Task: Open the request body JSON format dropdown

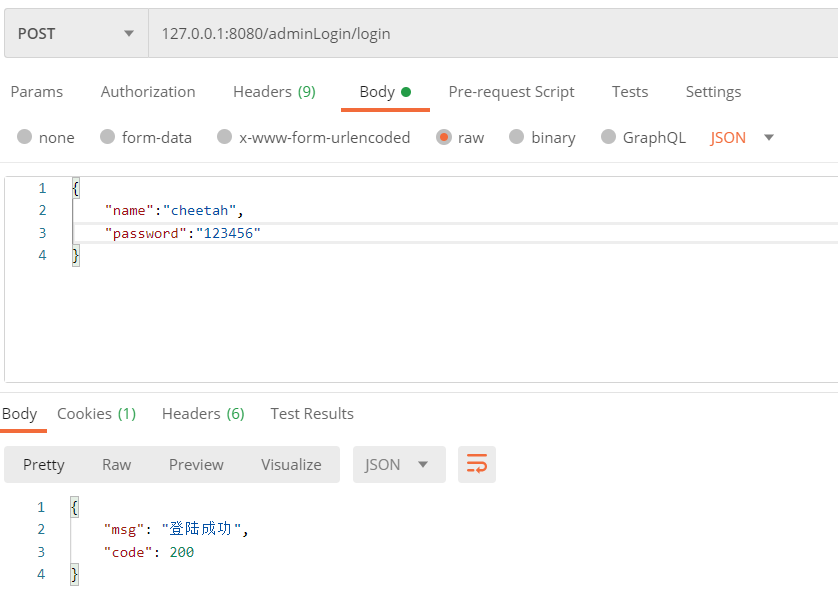Action: pyautogui.click(x=742, y=137)
